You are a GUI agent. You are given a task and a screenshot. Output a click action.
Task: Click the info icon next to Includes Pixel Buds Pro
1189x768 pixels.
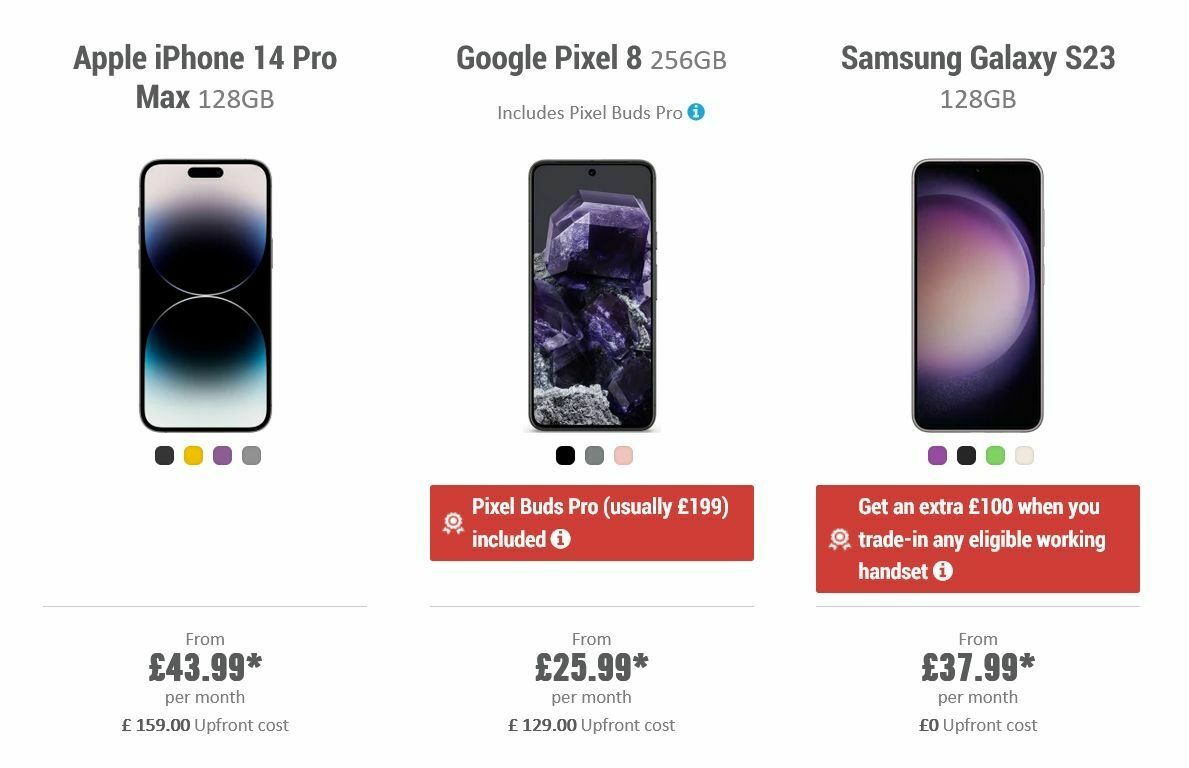pyautogui.click(x=698, y=113)
